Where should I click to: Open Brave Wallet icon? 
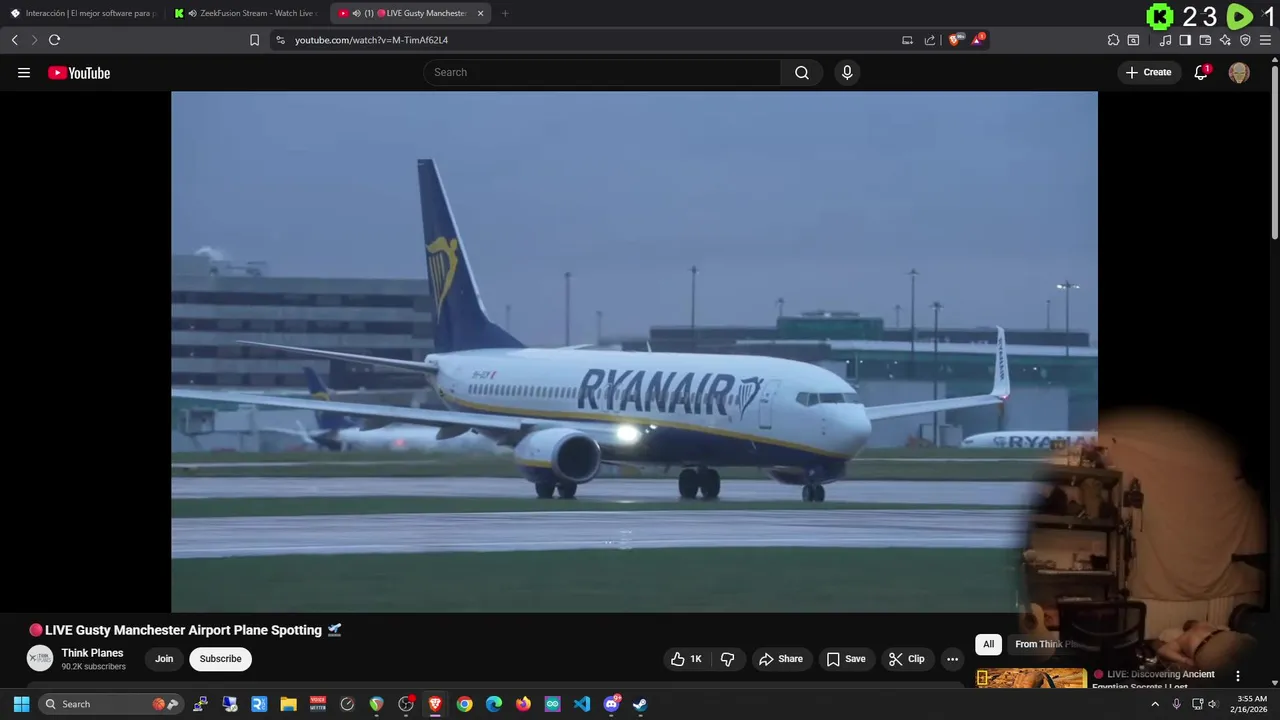pos(1205,40)
